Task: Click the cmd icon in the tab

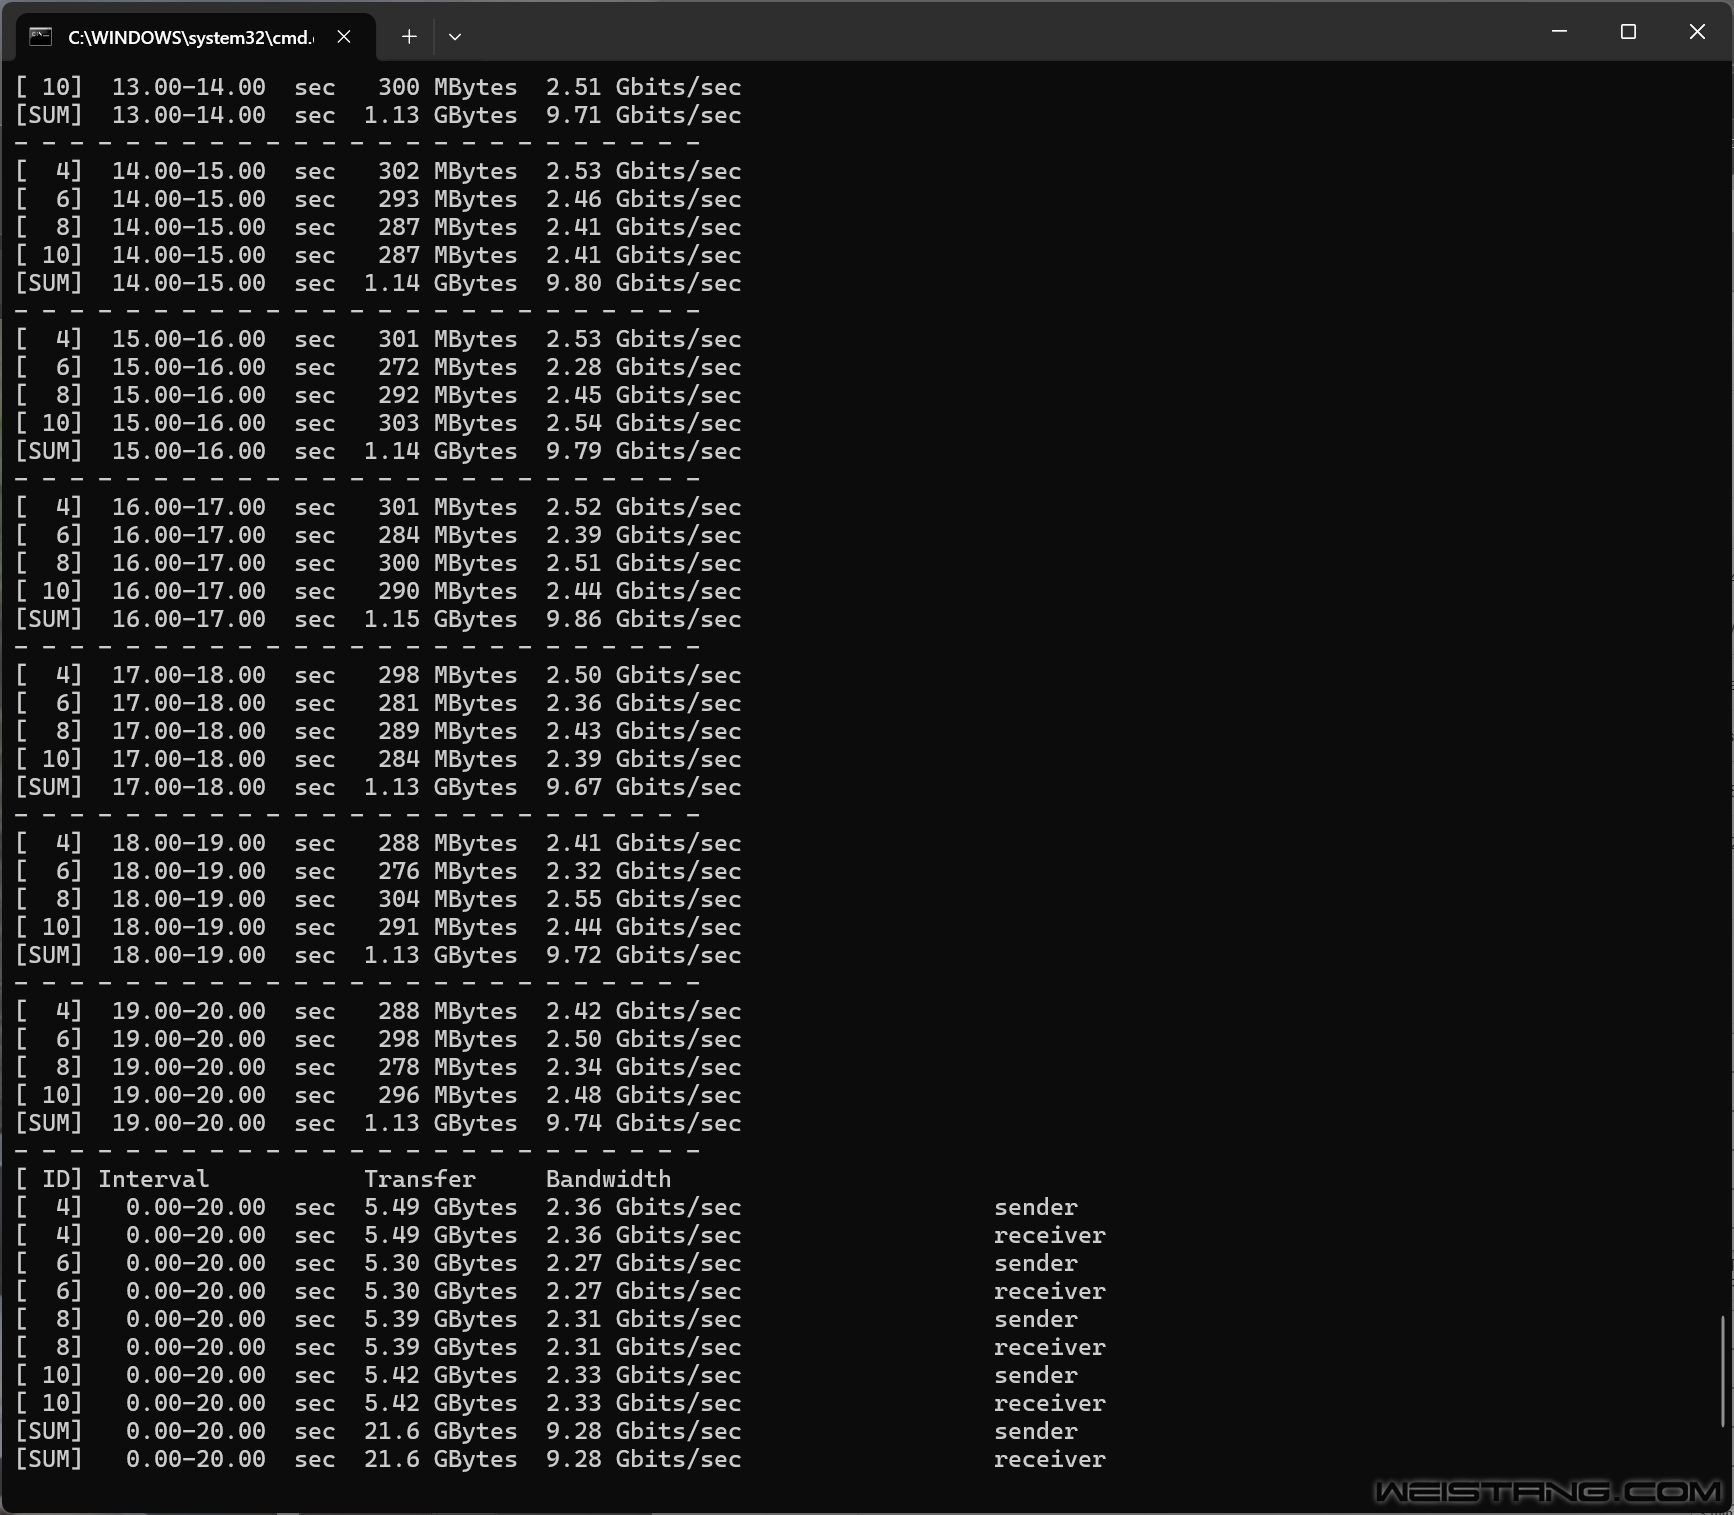Action: (x=40, y=37)
